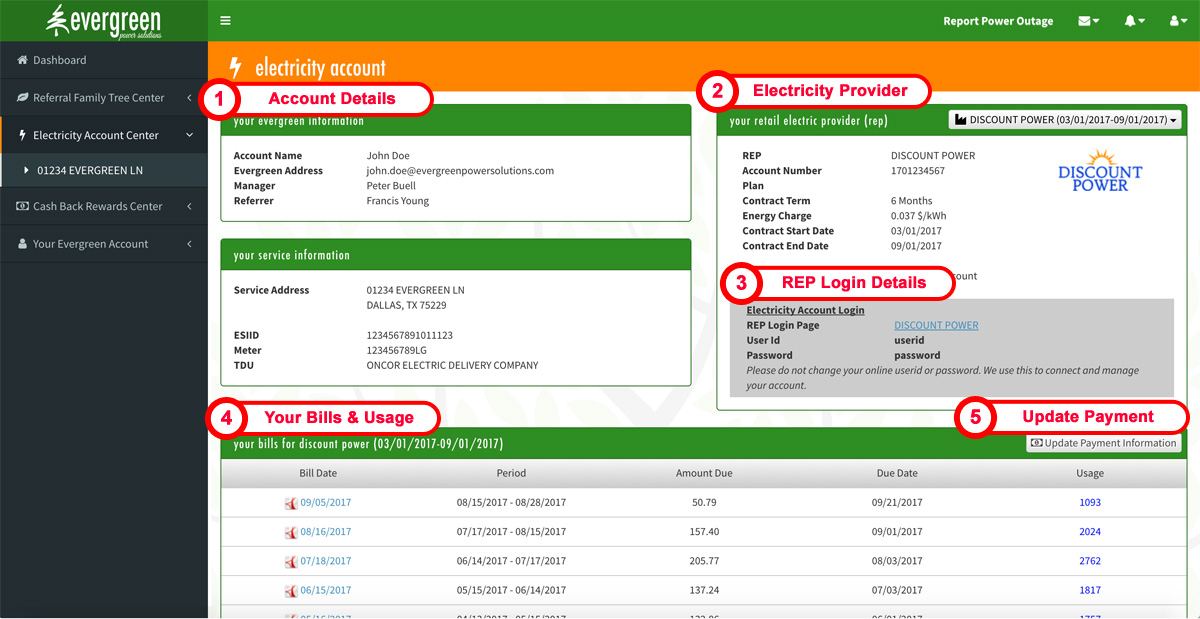Click the Evergreen Power Solutions logo
This screenshot has width=1200, height=619.
103,20
